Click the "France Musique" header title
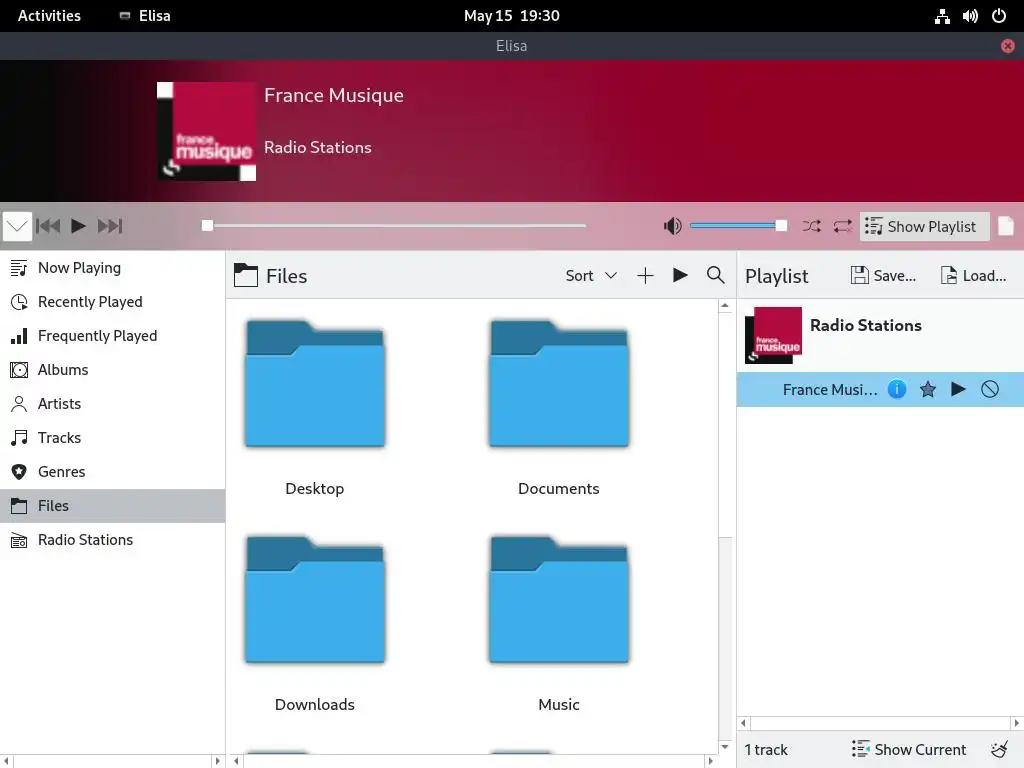This screenshot has height=768, width=1024. [x=334, y=95]
